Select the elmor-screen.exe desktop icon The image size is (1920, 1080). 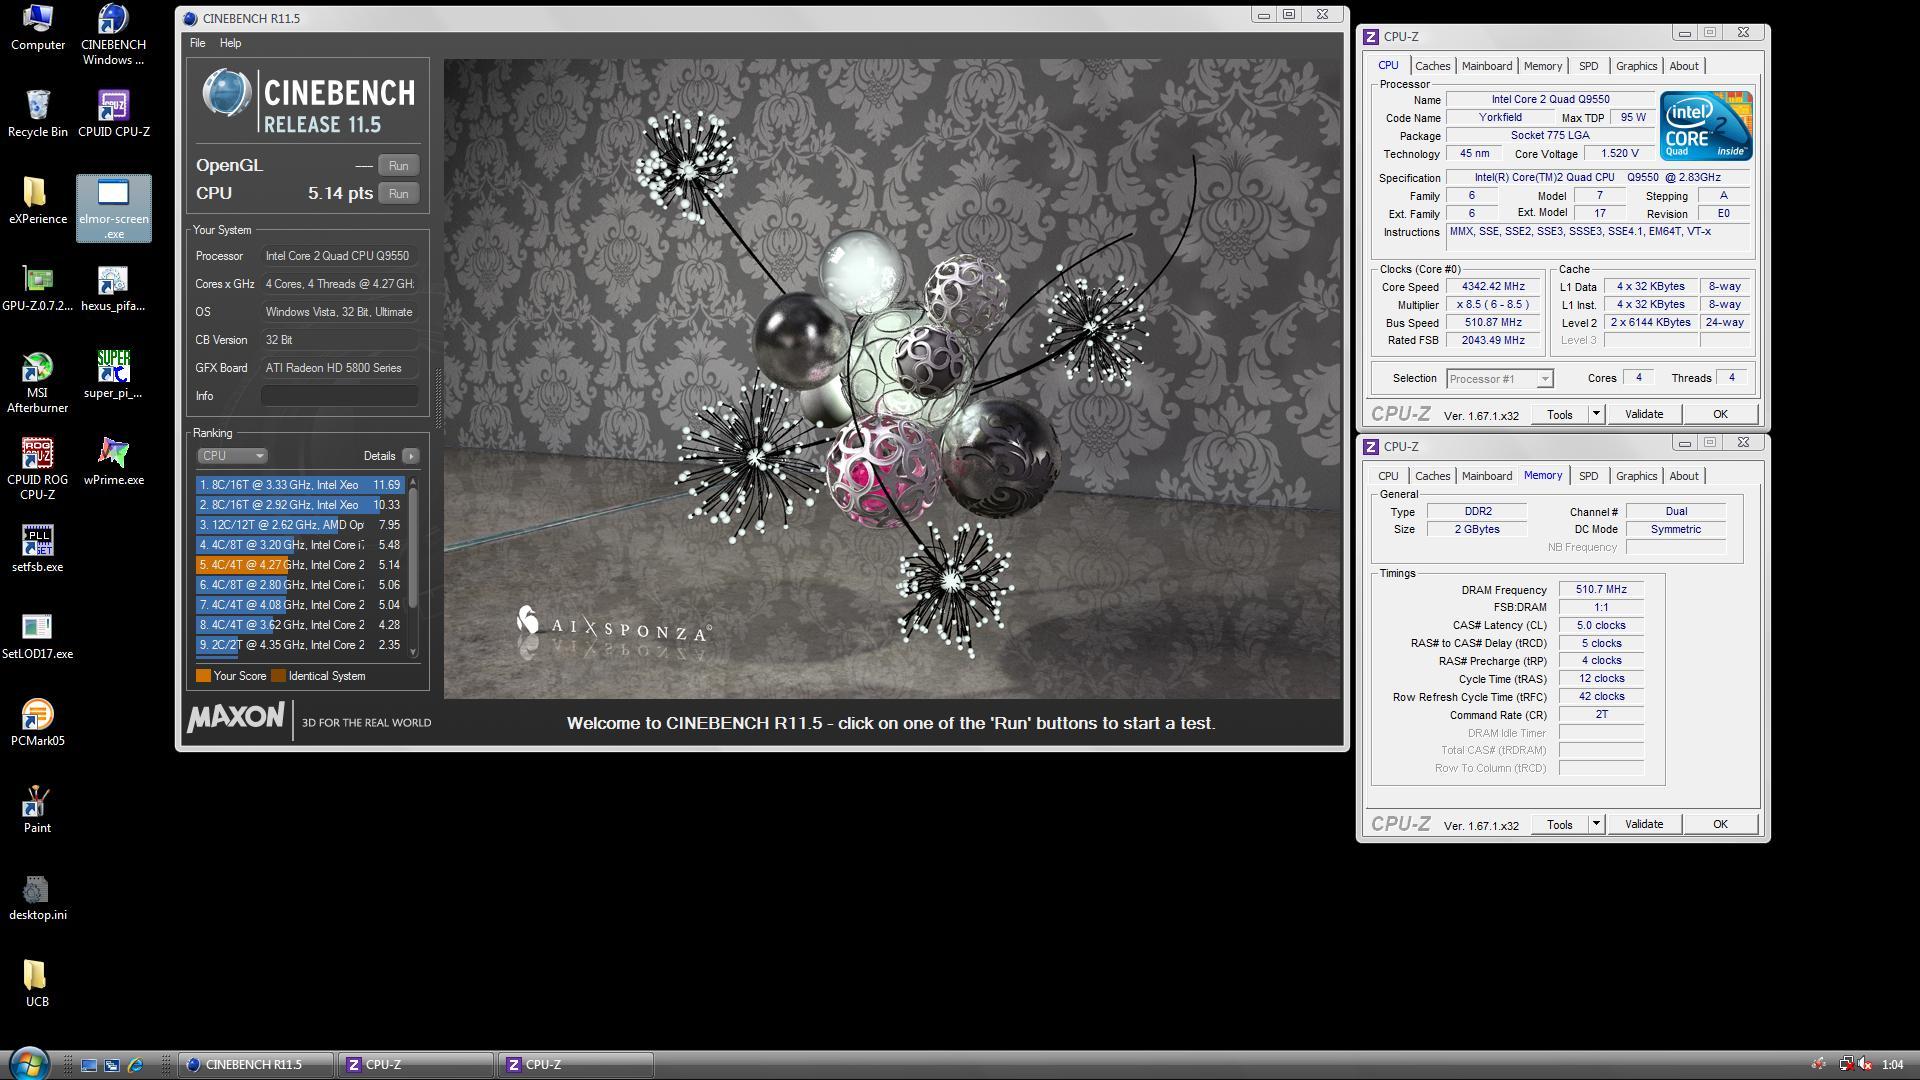113,208
